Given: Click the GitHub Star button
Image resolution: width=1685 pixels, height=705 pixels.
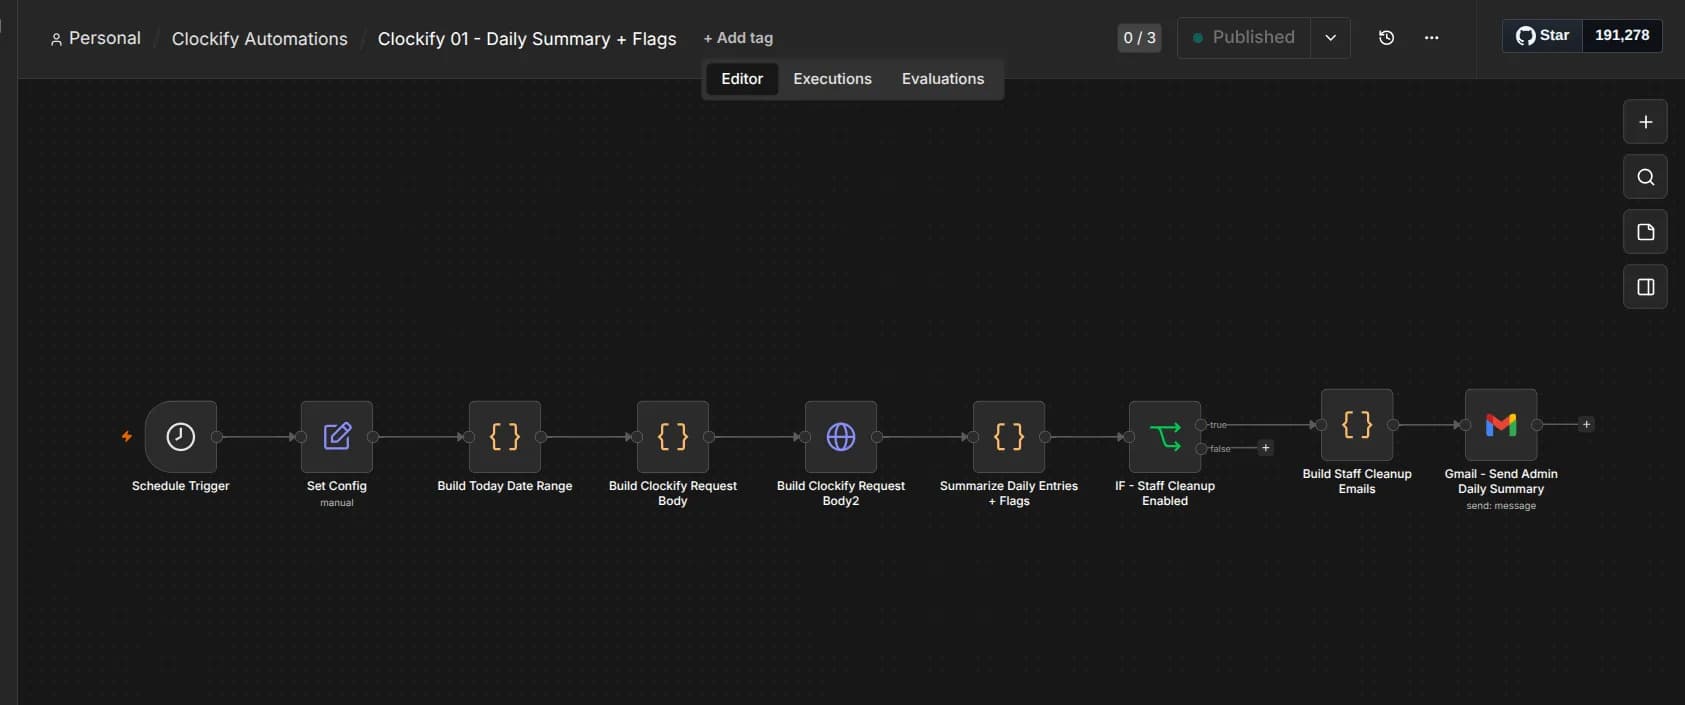Looking at the screenshot, I should pos(1543,35).
